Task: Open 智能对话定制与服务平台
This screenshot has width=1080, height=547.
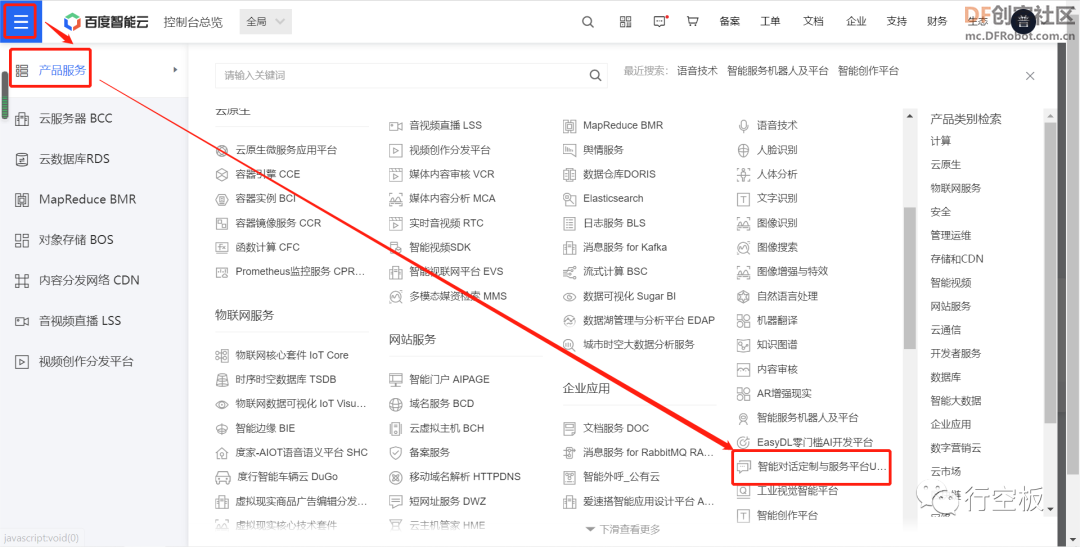Action: (x=820, y=466)
